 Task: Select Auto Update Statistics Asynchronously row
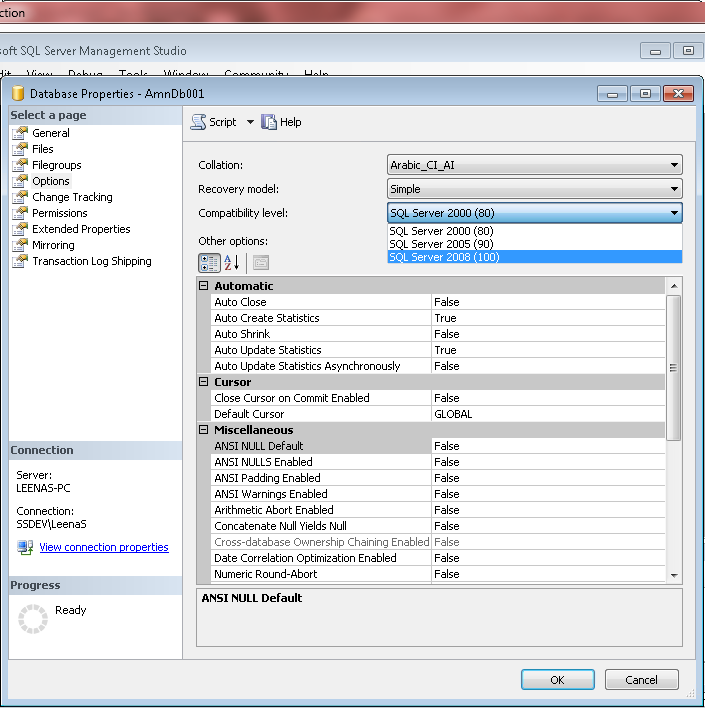point(438,366)
